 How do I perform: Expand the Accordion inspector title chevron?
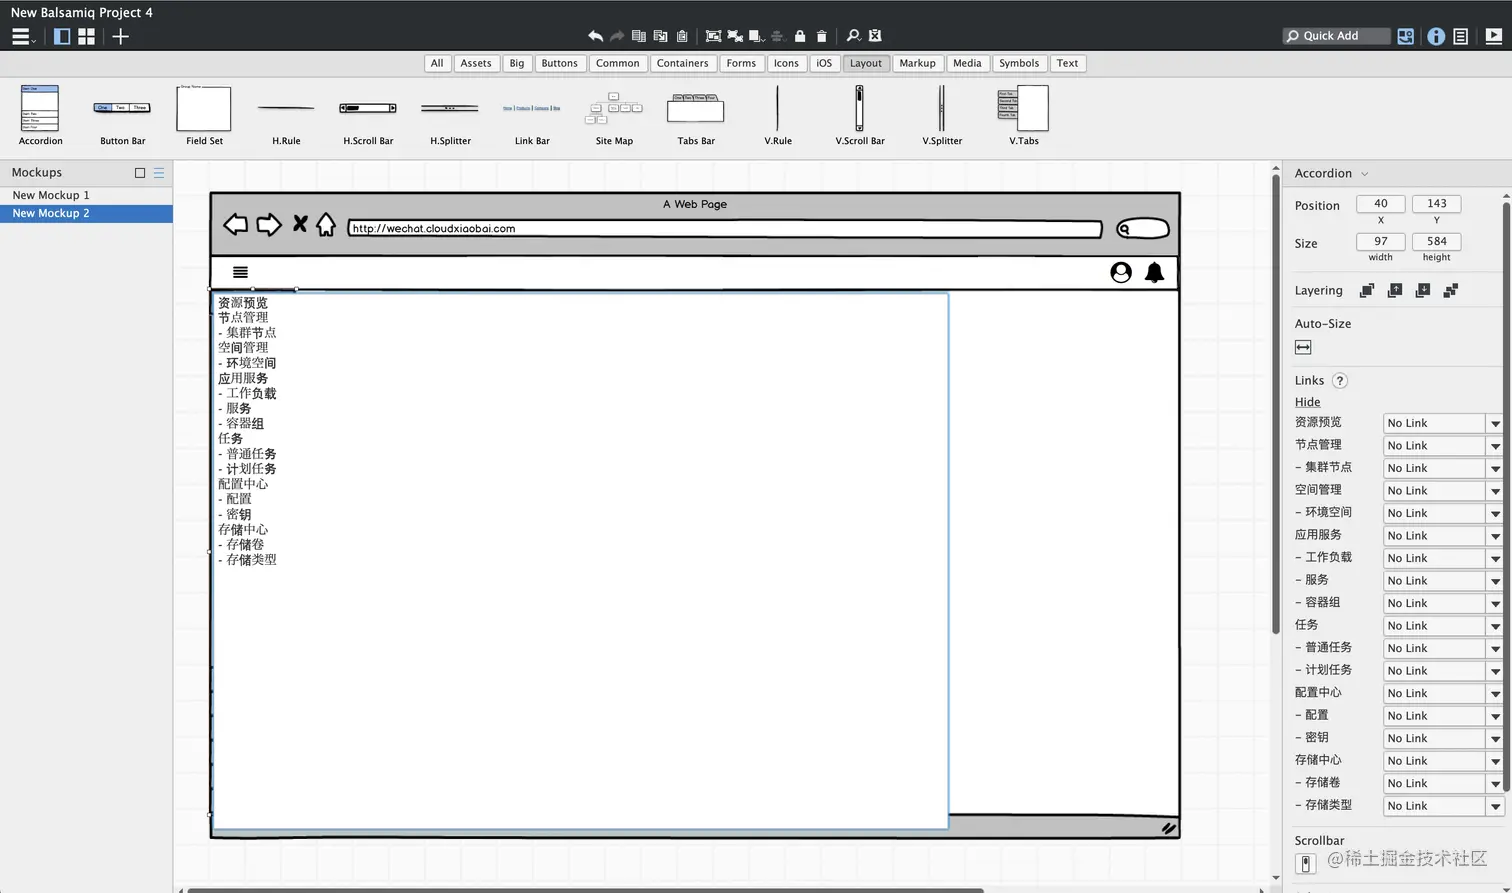1364,174
